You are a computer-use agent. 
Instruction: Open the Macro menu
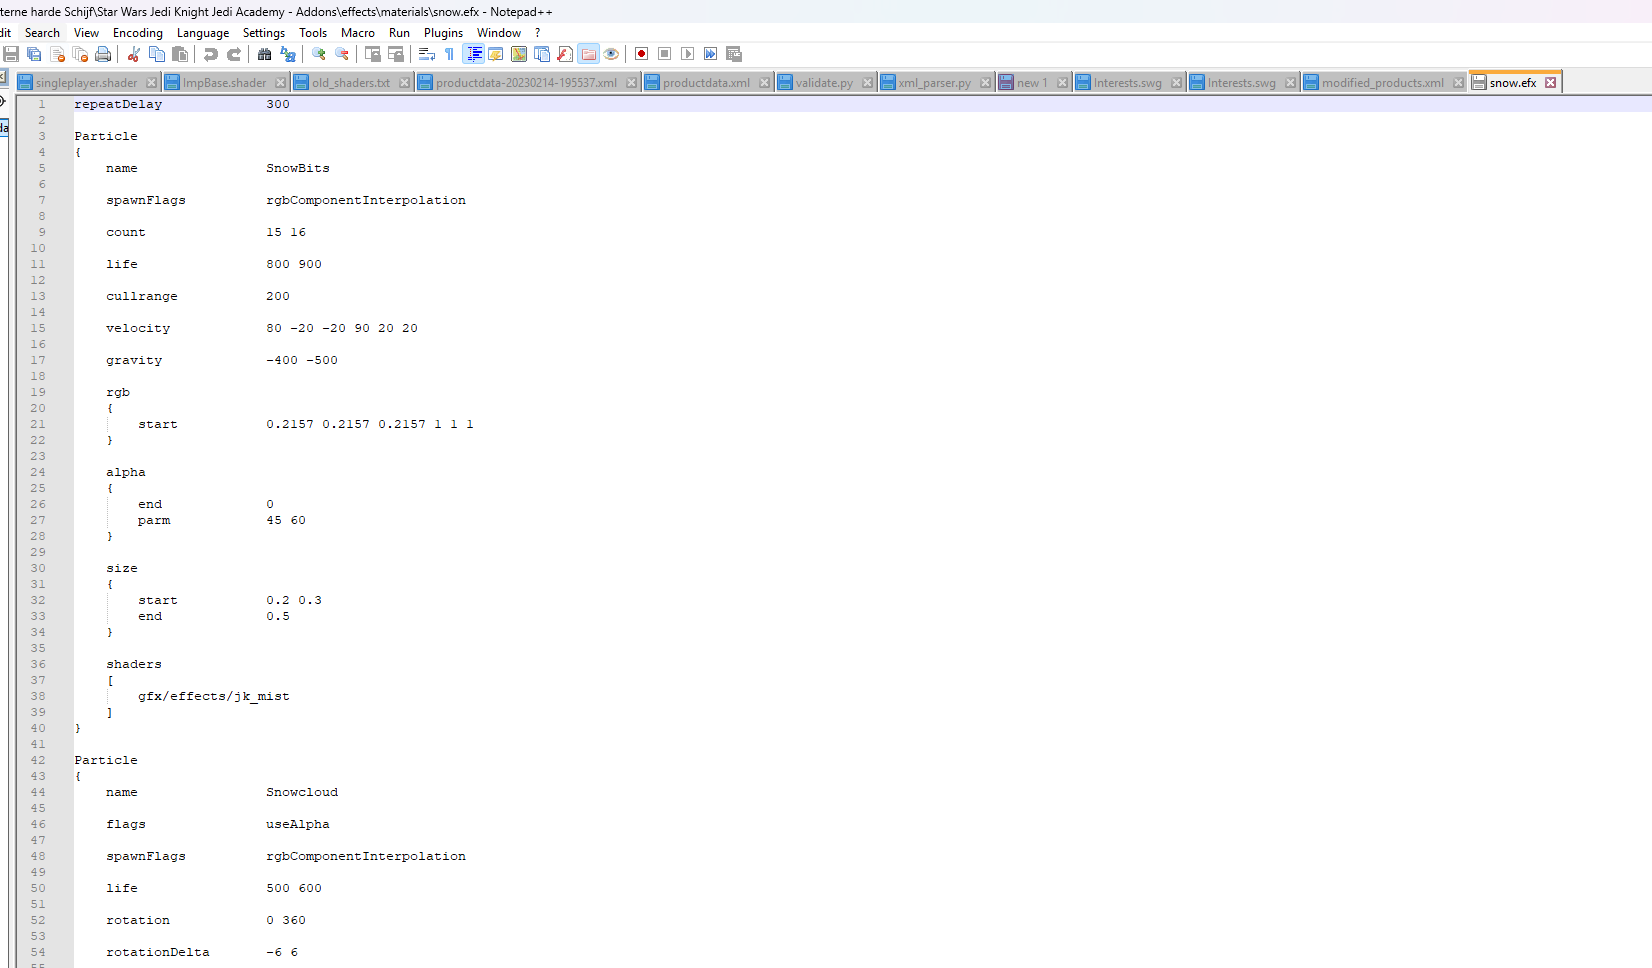pyautogui.click(x=358, y=33)
